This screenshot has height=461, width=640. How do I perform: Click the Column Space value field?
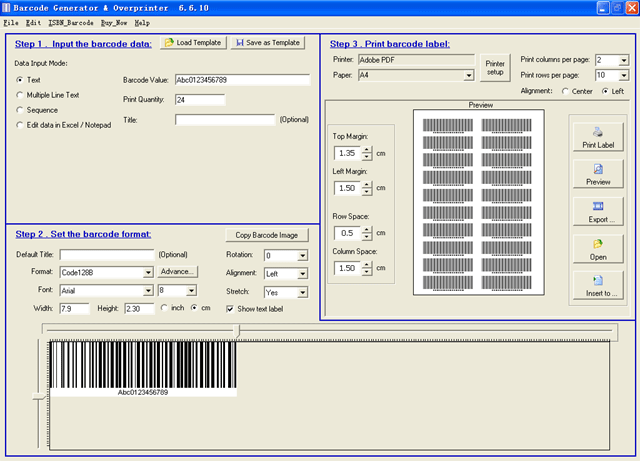pos(348,268)
